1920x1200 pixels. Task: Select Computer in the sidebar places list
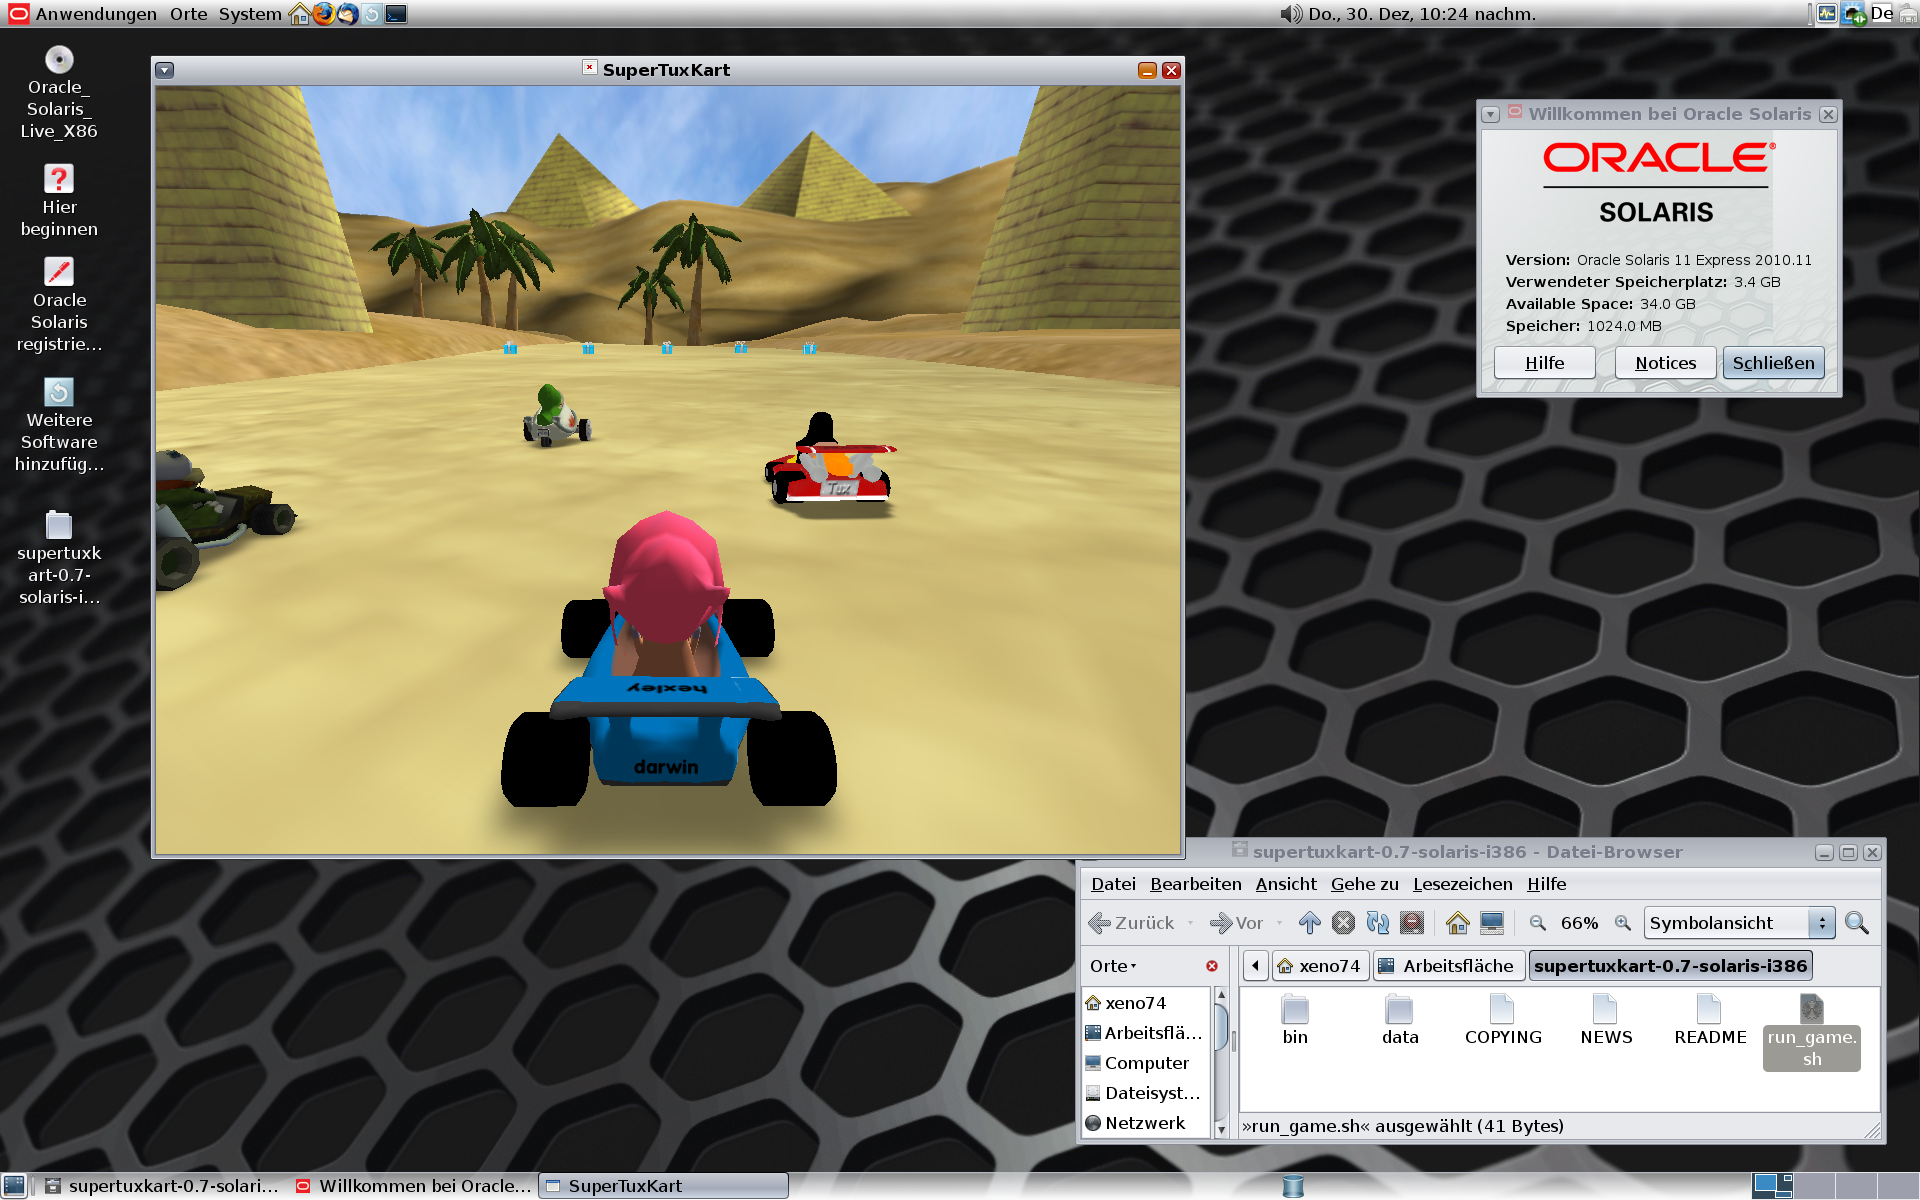click(1146, 1063)
